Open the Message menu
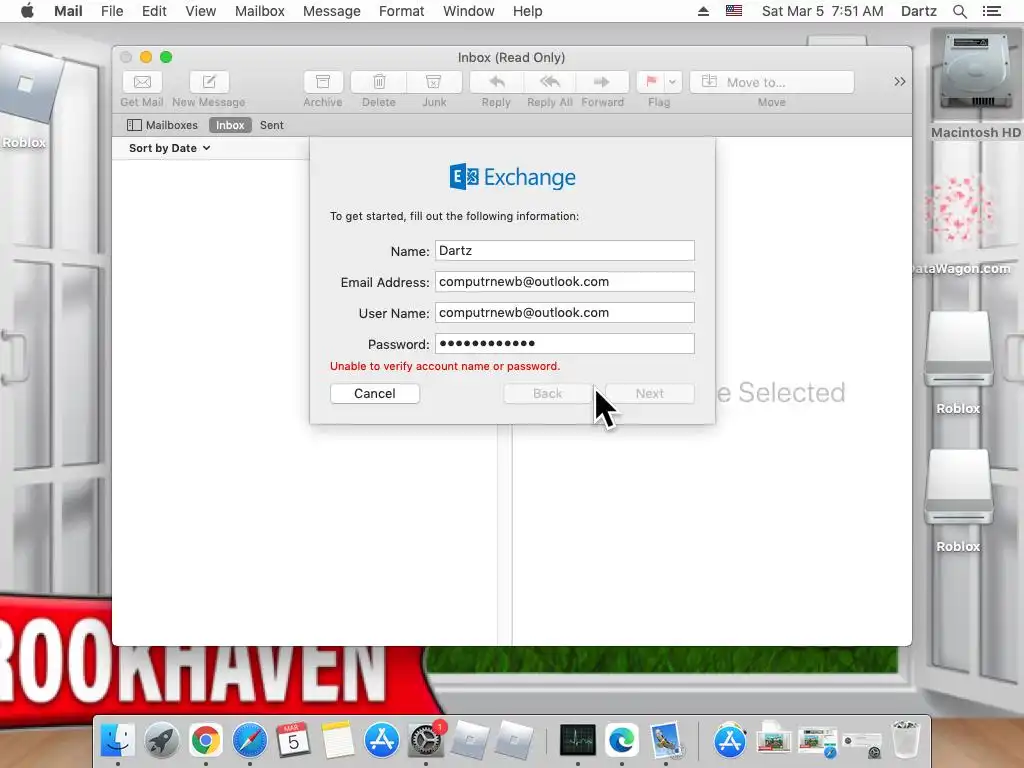The height and width of the screenshot is (768, 1024). tap(332, 11)
